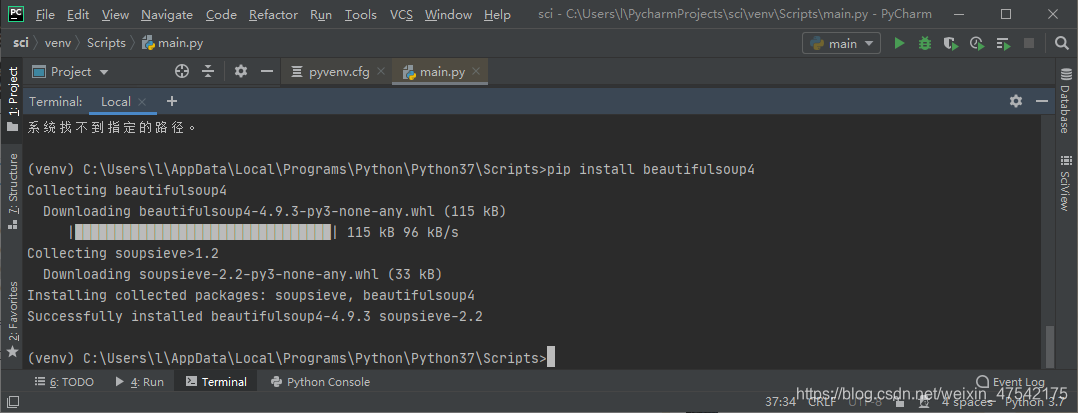This screenshot has width=1078, height=413.
Task: Open Search Everywhere magnifier icon
Action: pyautogui.click(x=1062, y=43)
